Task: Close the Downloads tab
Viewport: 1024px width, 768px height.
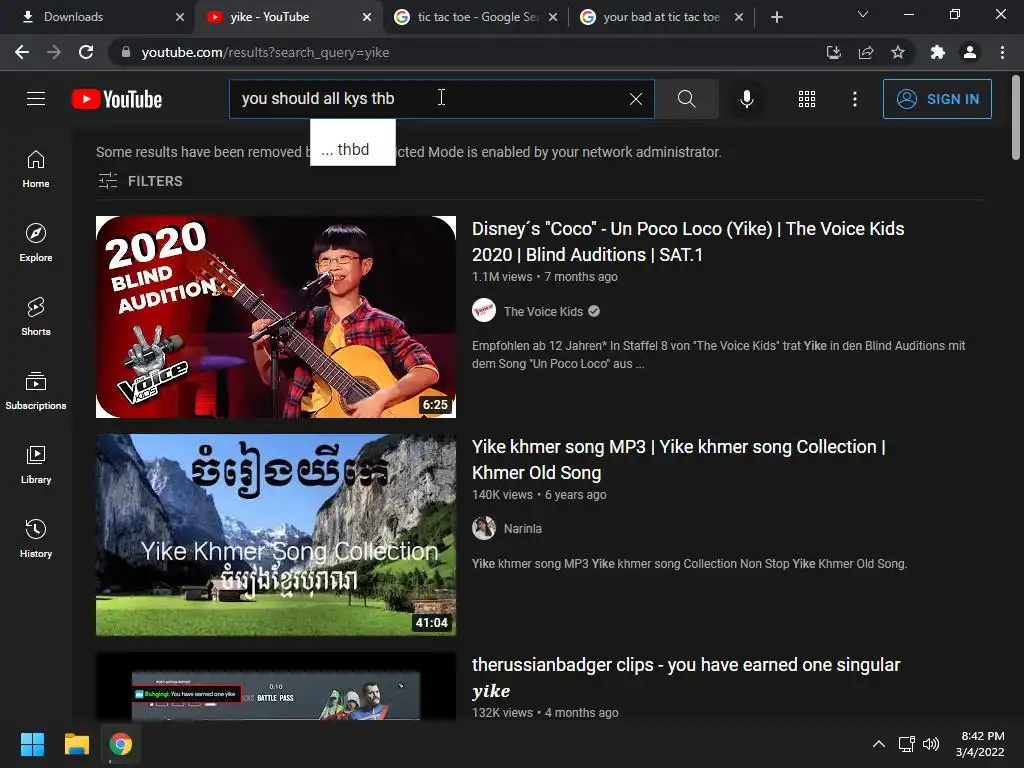Action: [x=180, y=17]
